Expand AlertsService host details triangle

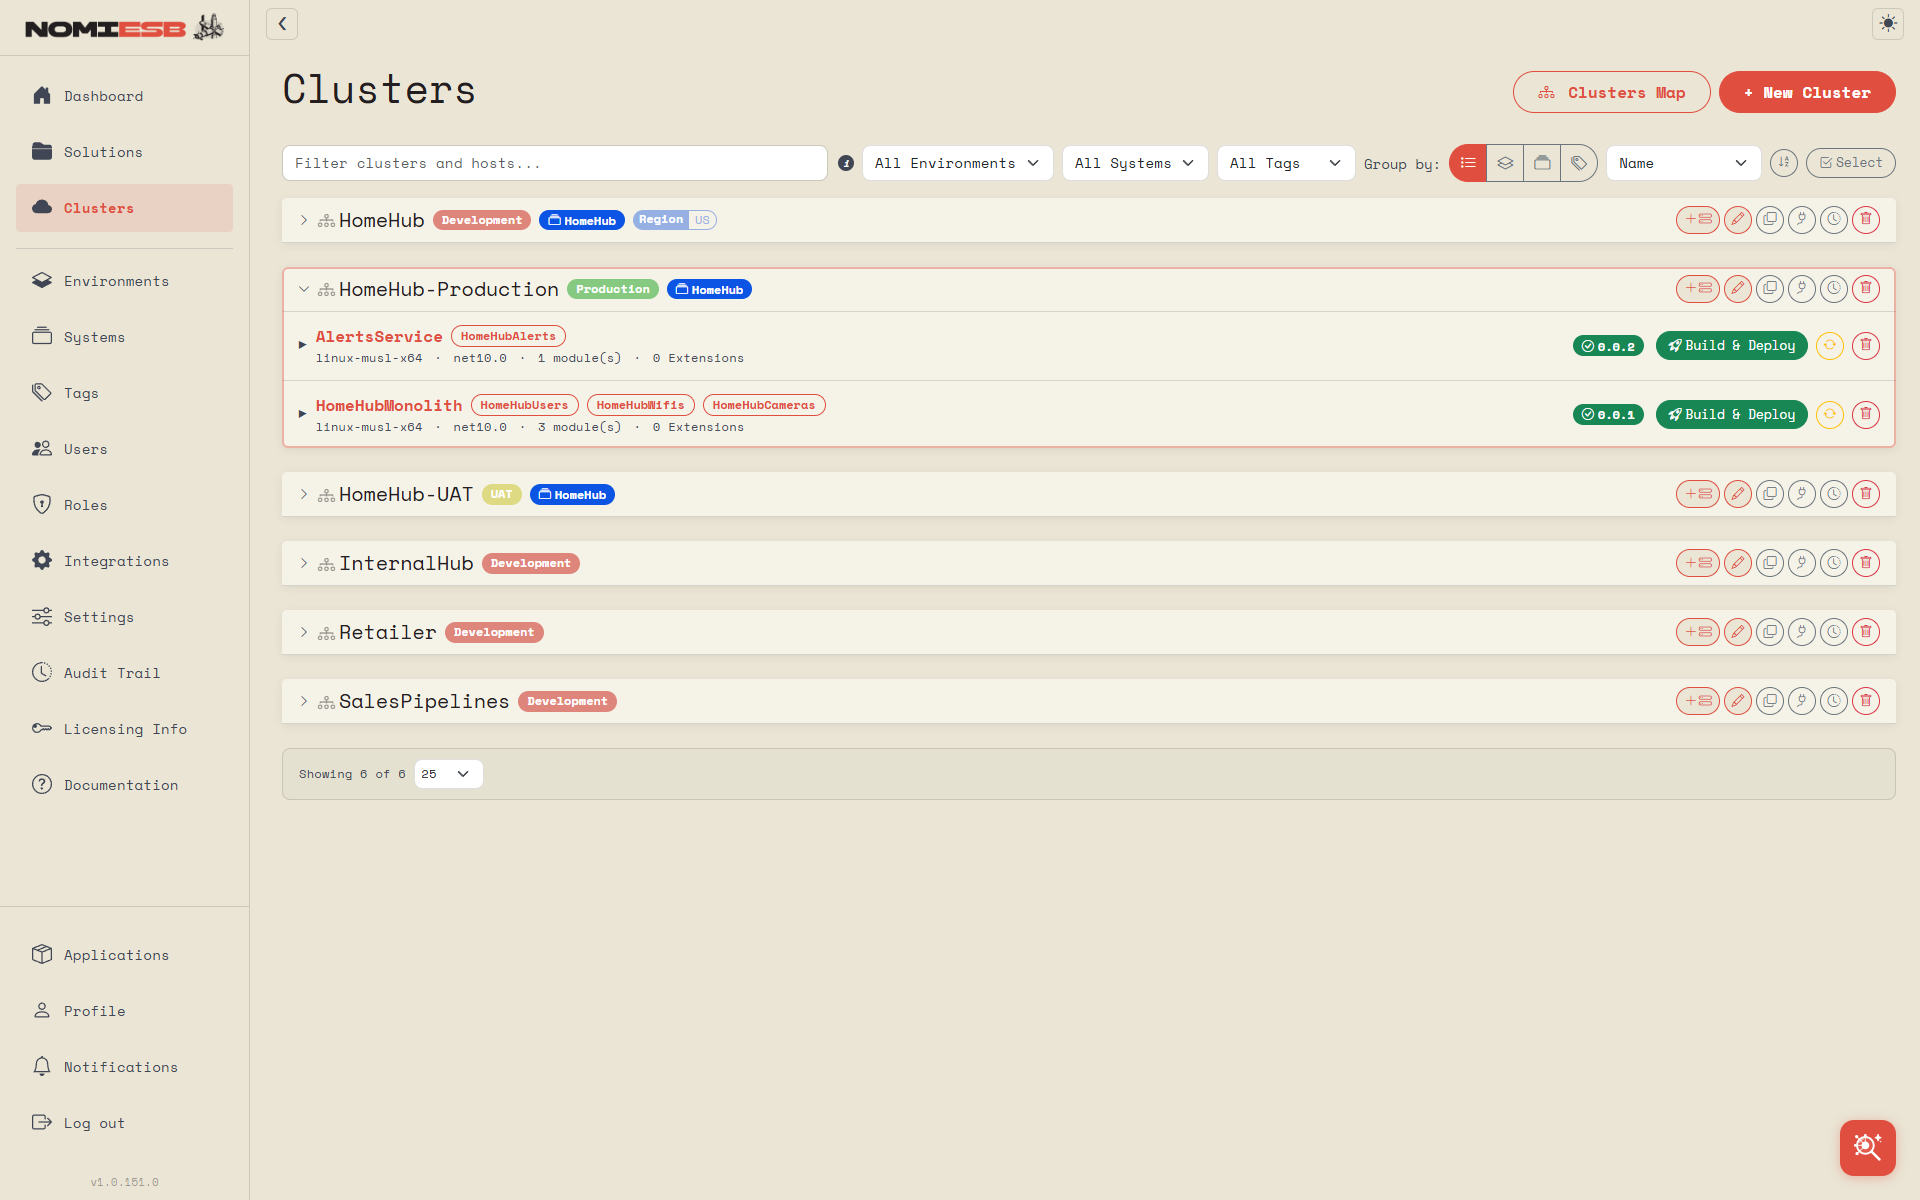(x=302, y=345)
